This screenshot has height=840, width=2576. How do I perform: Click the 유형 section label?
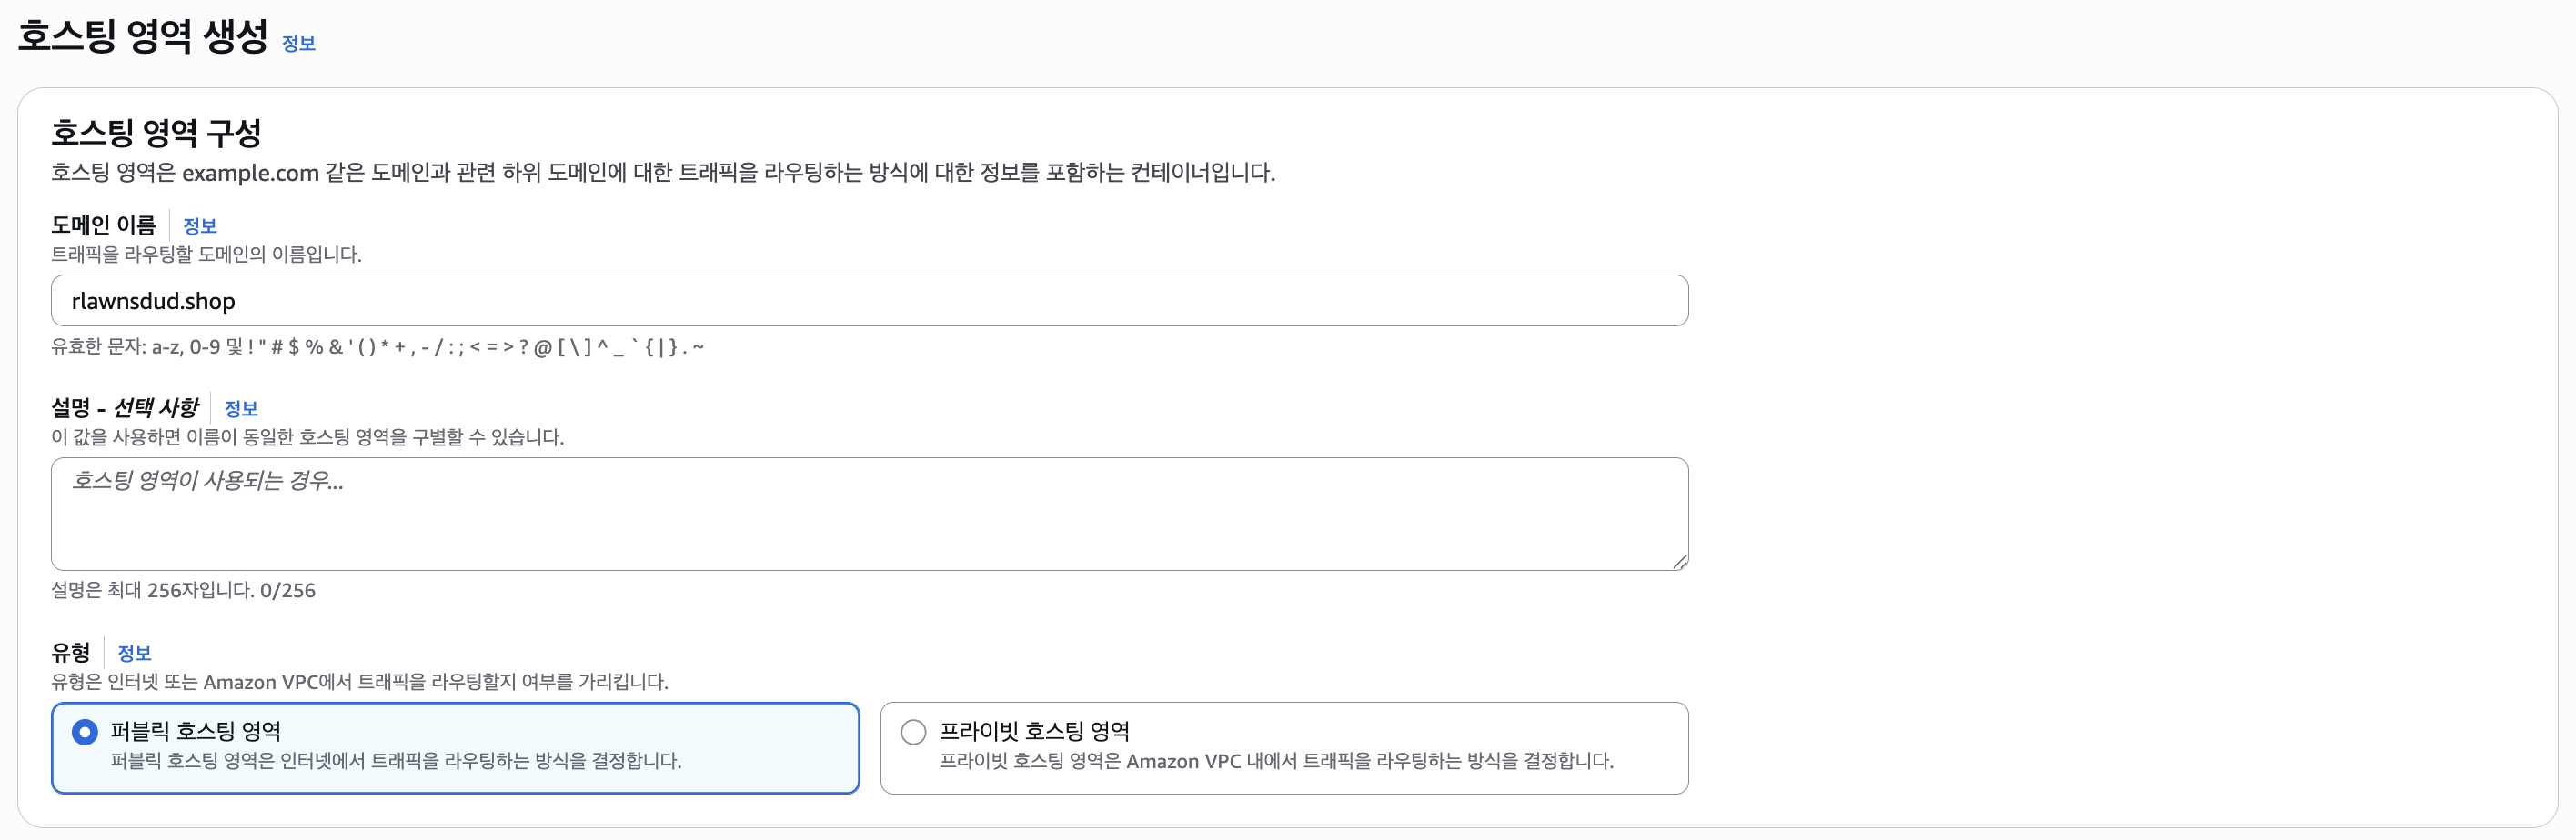click(71, 652)
